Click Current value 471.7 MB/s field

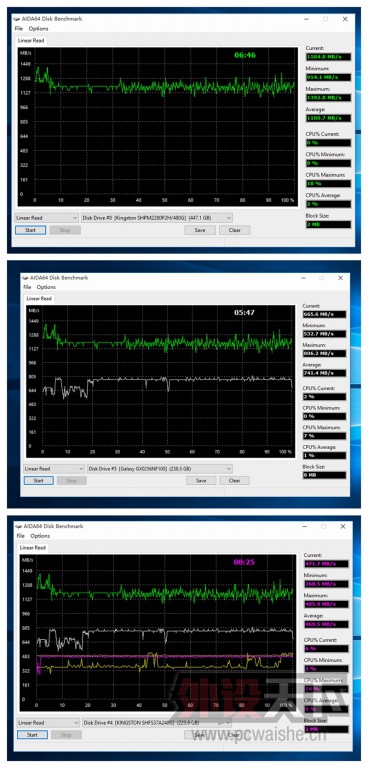pyautogui.click(x=326, y=564)
